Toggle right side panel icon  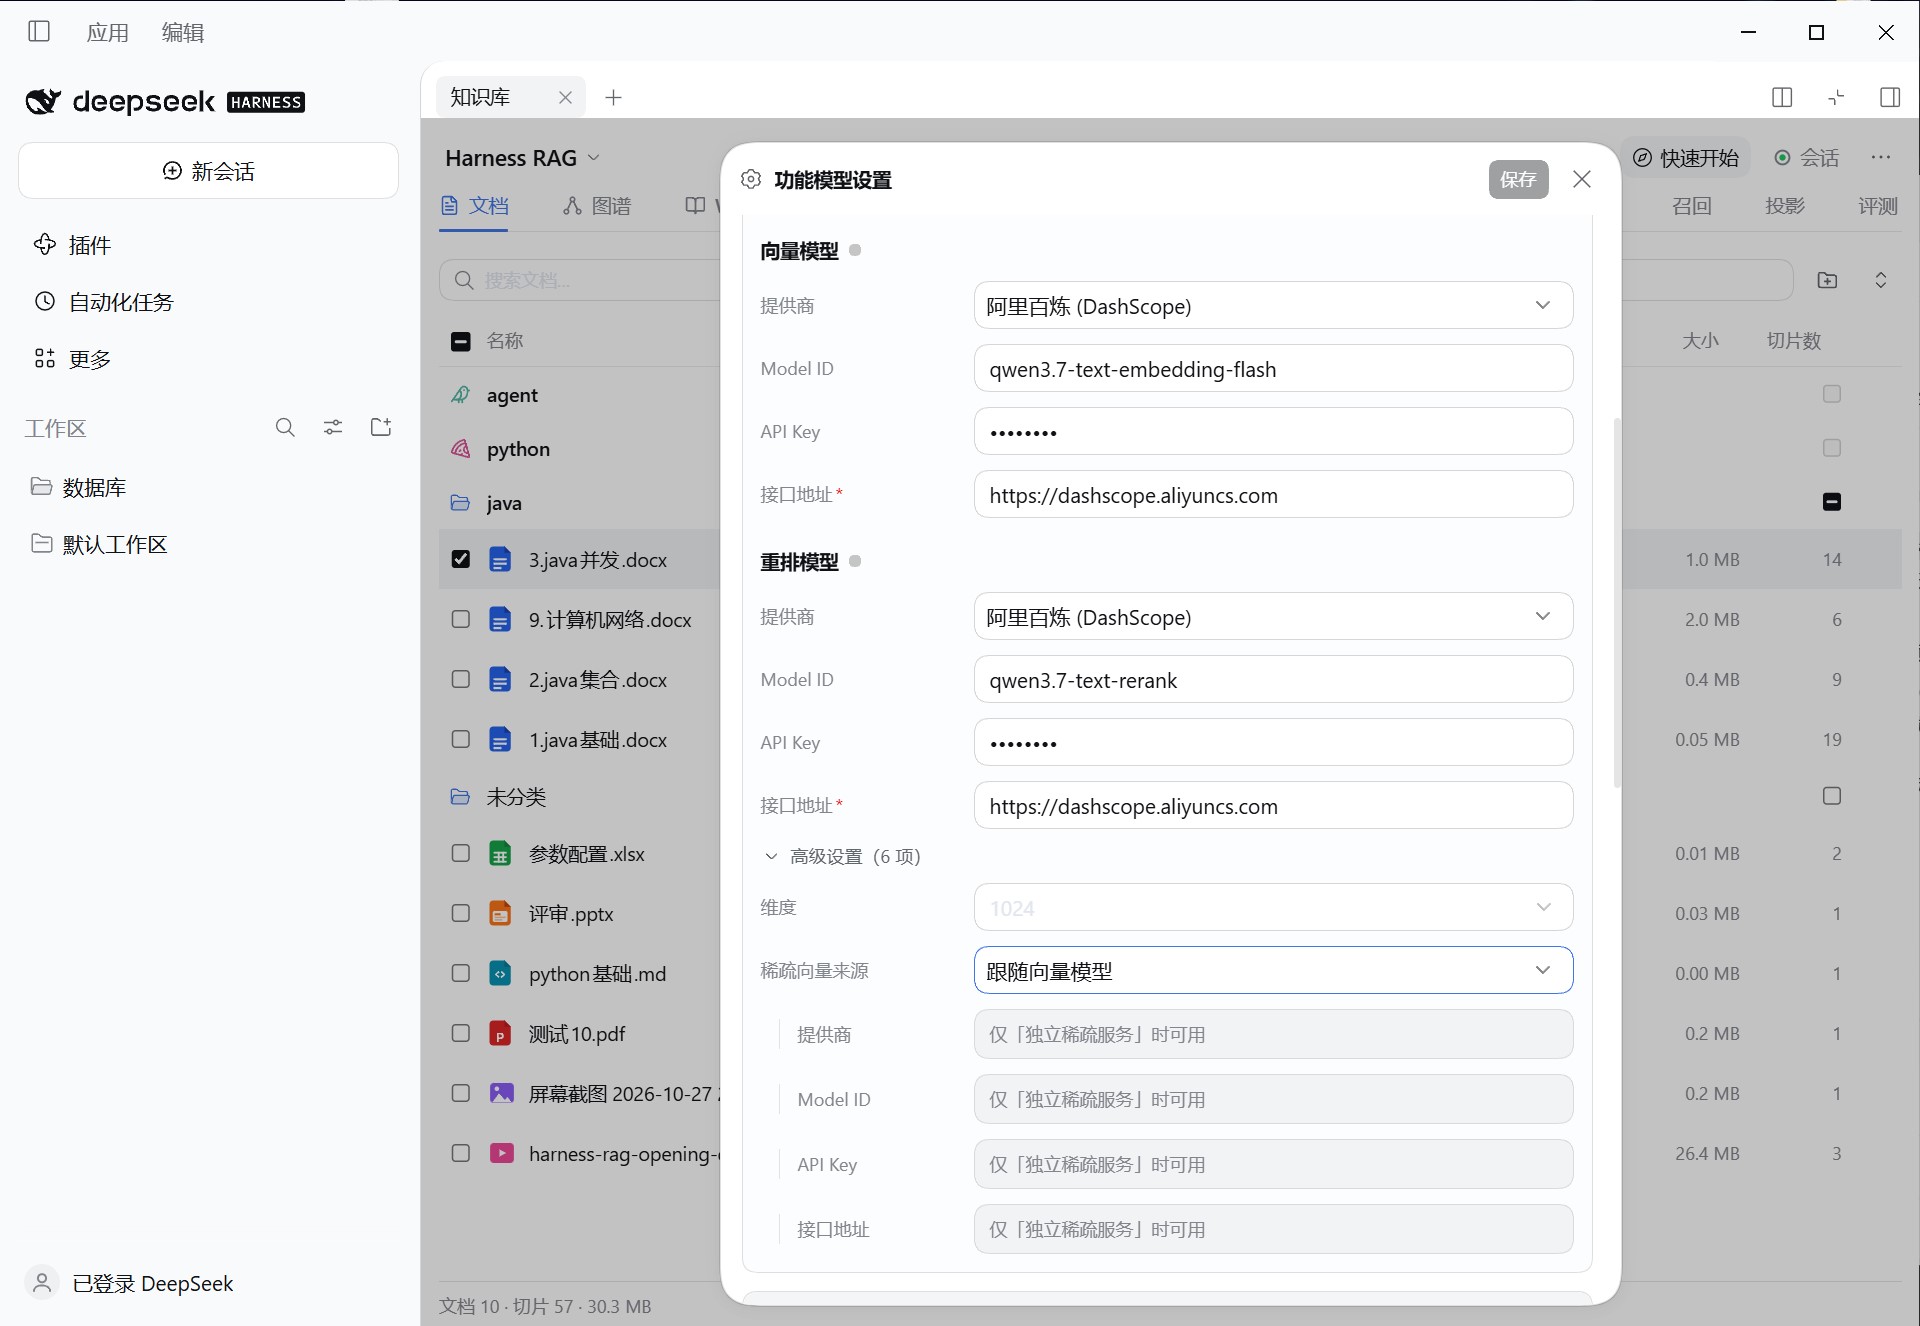tap(1890, 97)
